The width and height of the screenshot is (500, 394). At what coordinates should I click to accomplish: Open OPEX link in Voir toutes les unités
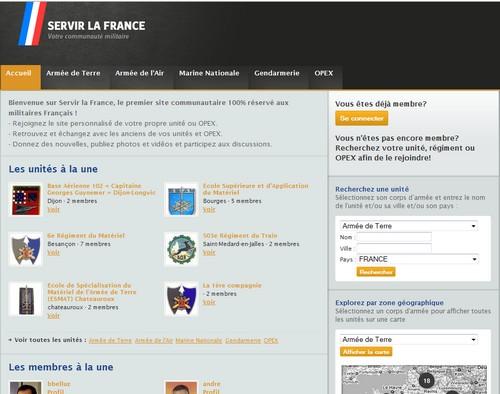pos(271,340)
